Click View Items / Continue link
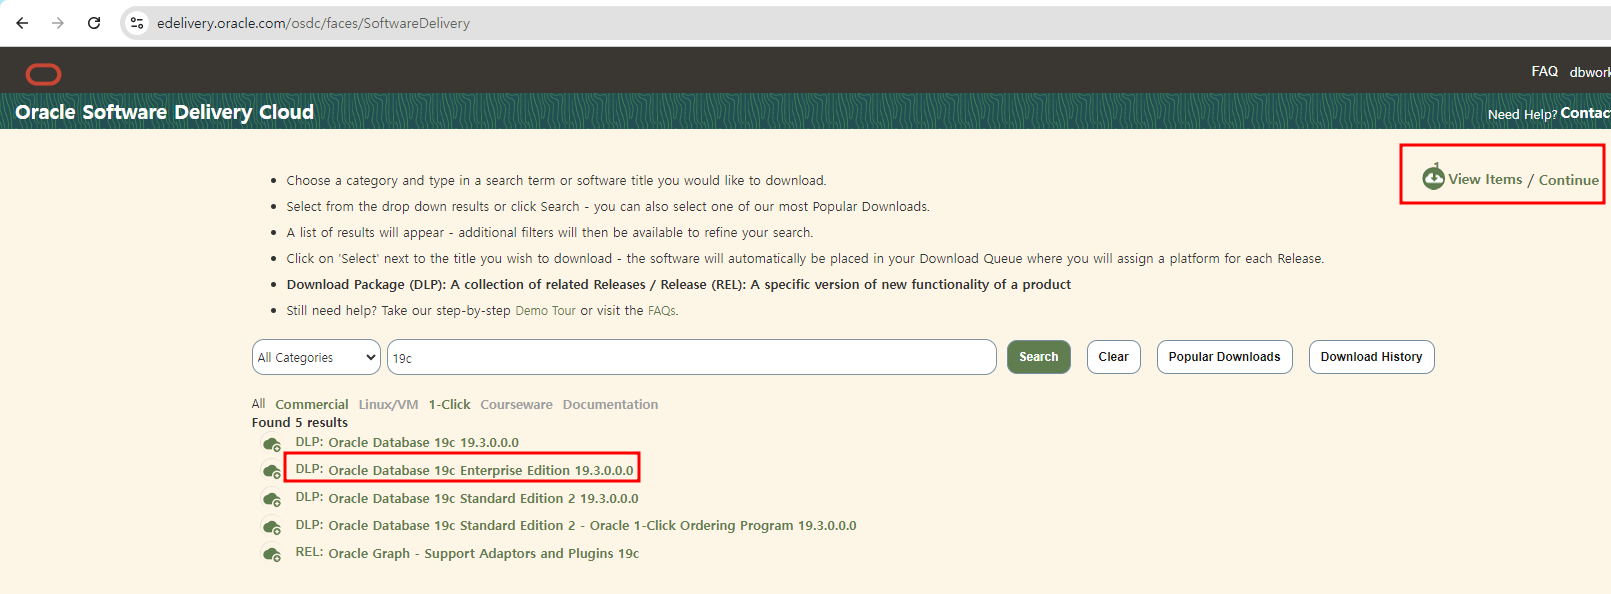 [1523, 180]
